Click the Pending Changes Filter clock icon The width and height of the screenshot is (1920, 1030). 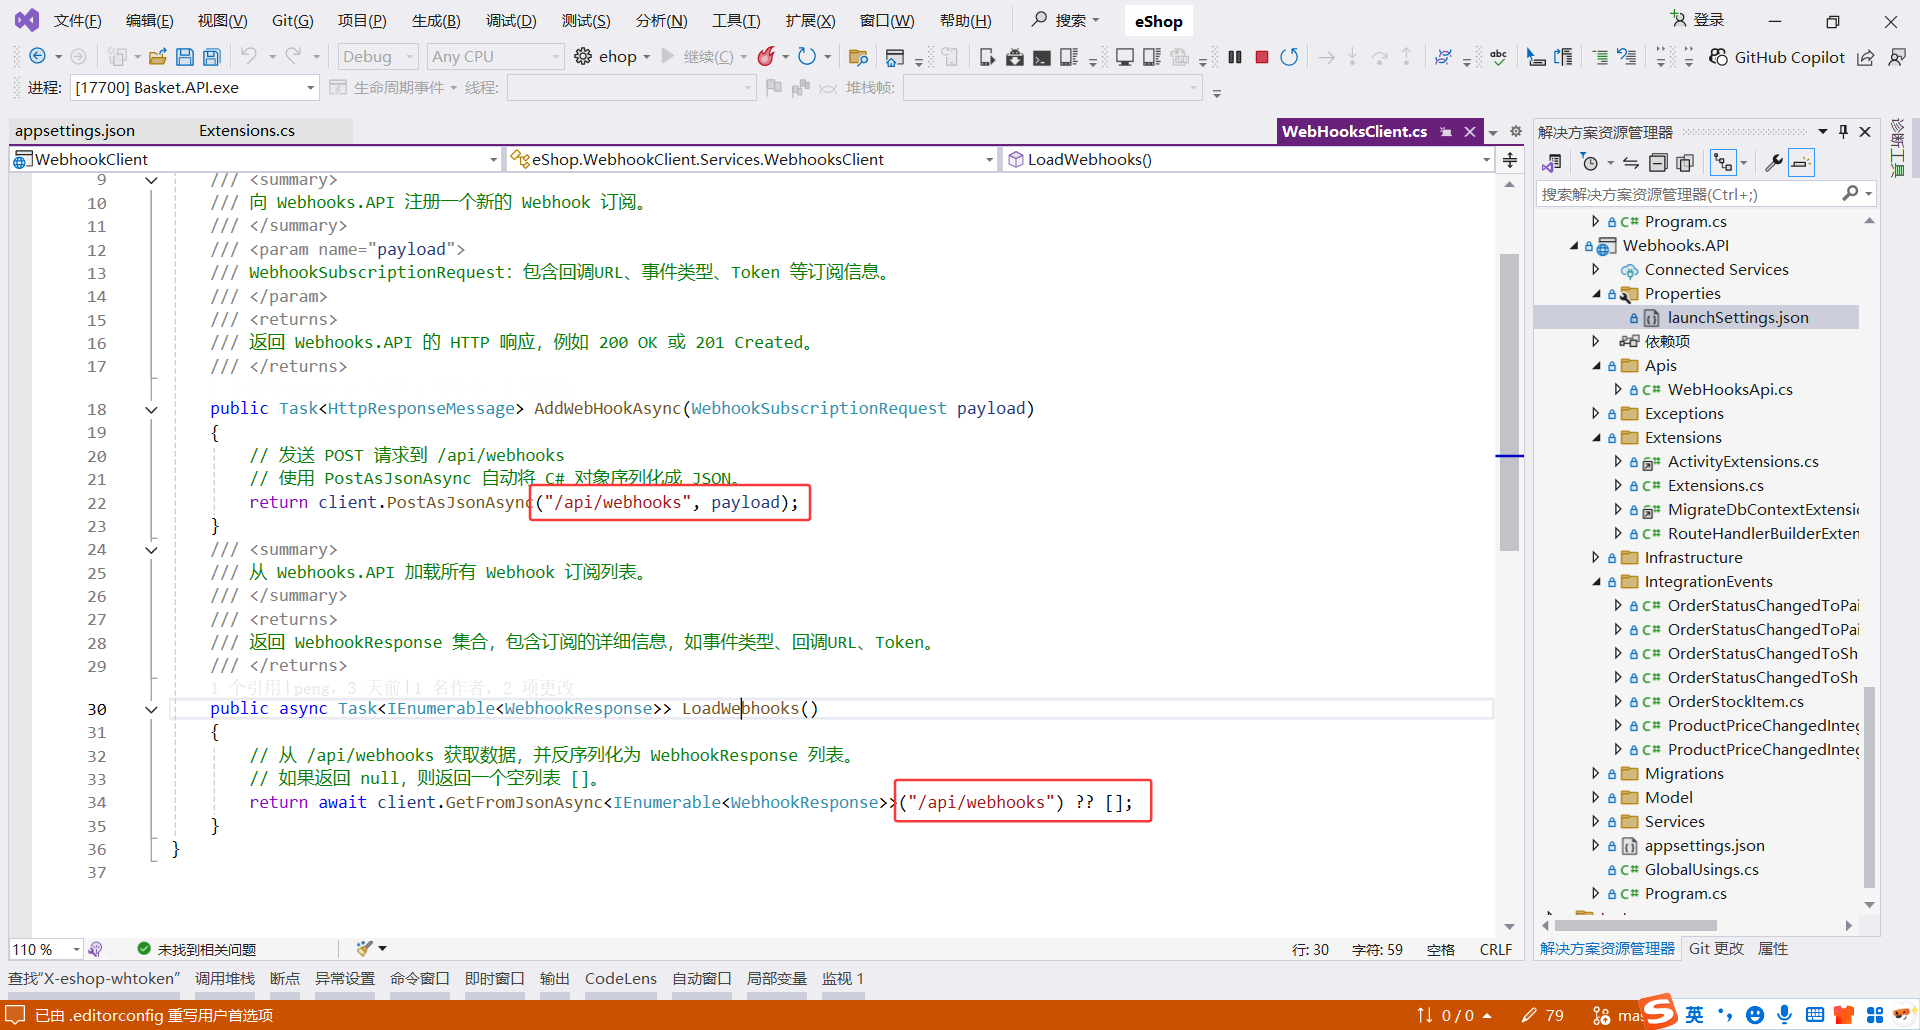click(1589, 162)
